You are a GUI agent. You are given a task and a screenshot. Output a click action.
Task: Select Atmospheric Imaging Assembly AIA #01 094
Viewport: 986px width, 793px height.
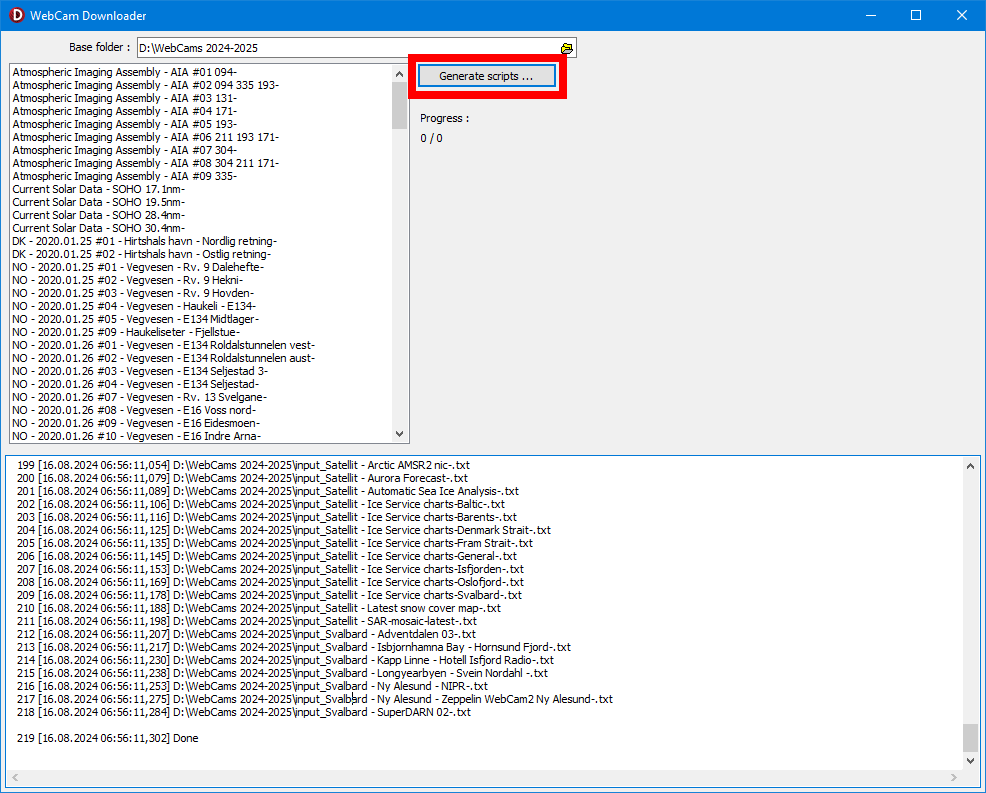(124, 73)
